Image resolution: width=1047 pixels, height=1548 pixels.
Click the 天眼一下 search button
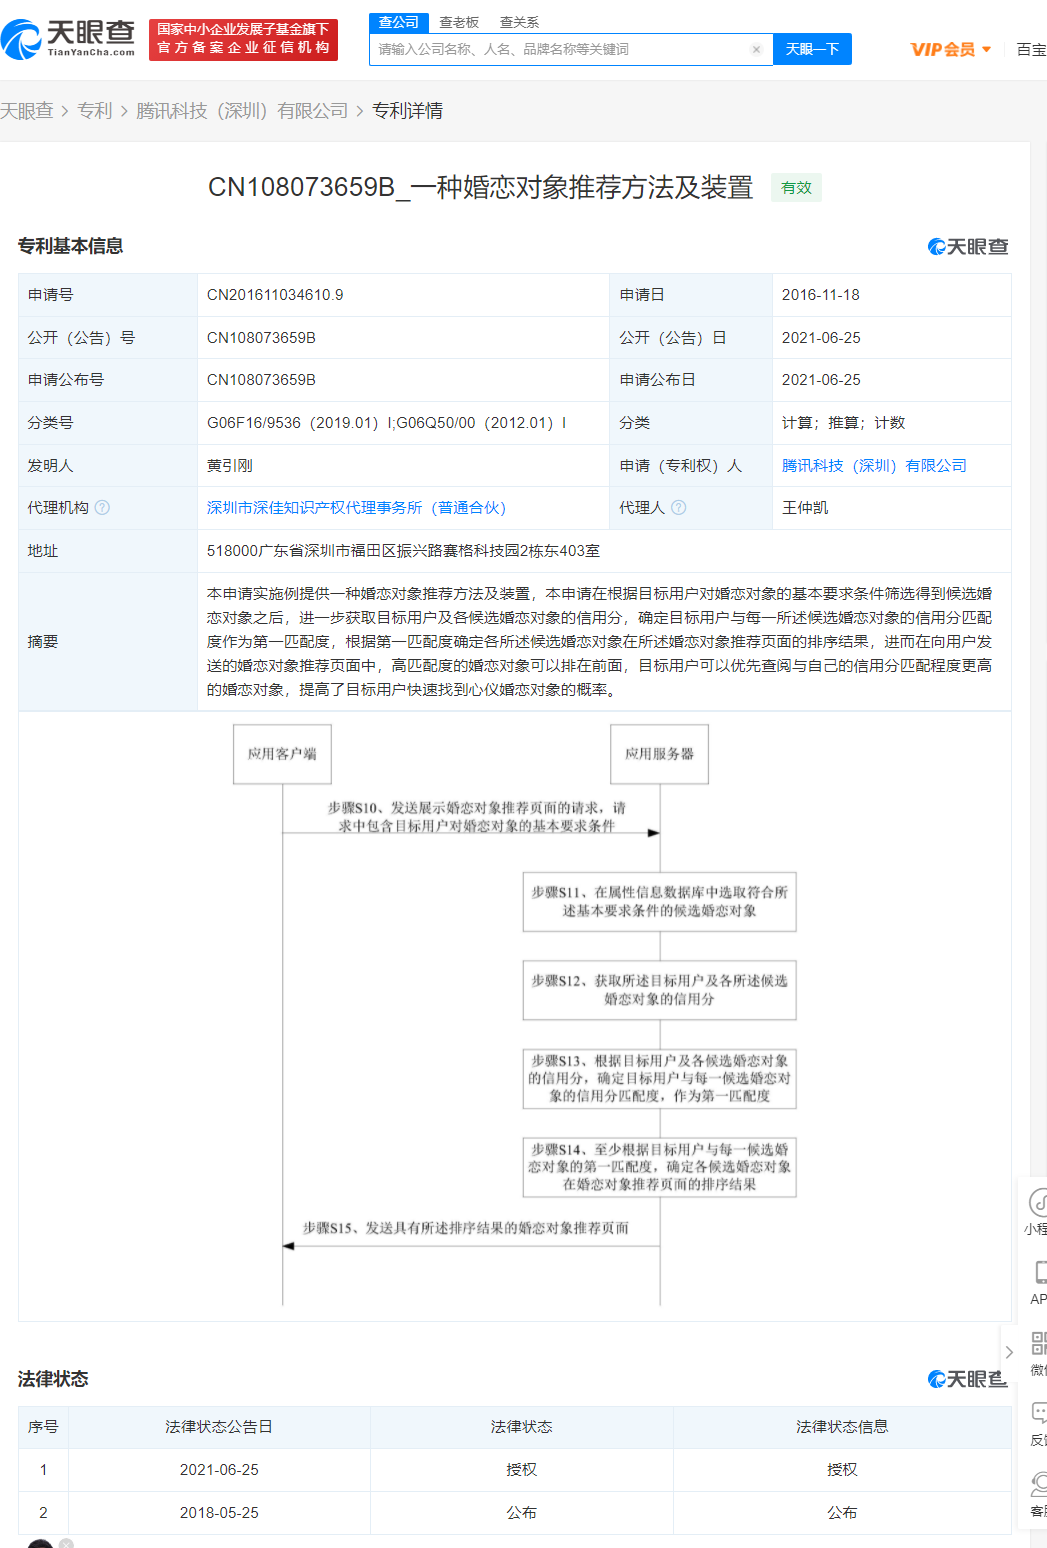tap(811, 48)
